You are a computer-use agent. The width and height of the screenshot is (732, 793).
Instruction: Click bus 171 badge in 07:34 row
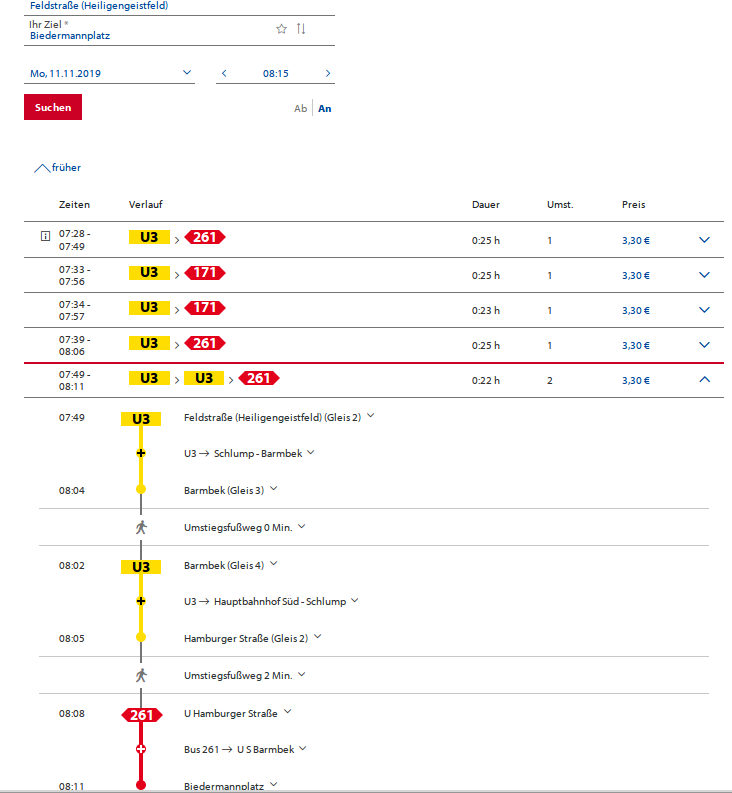click(x=205, y=307)
